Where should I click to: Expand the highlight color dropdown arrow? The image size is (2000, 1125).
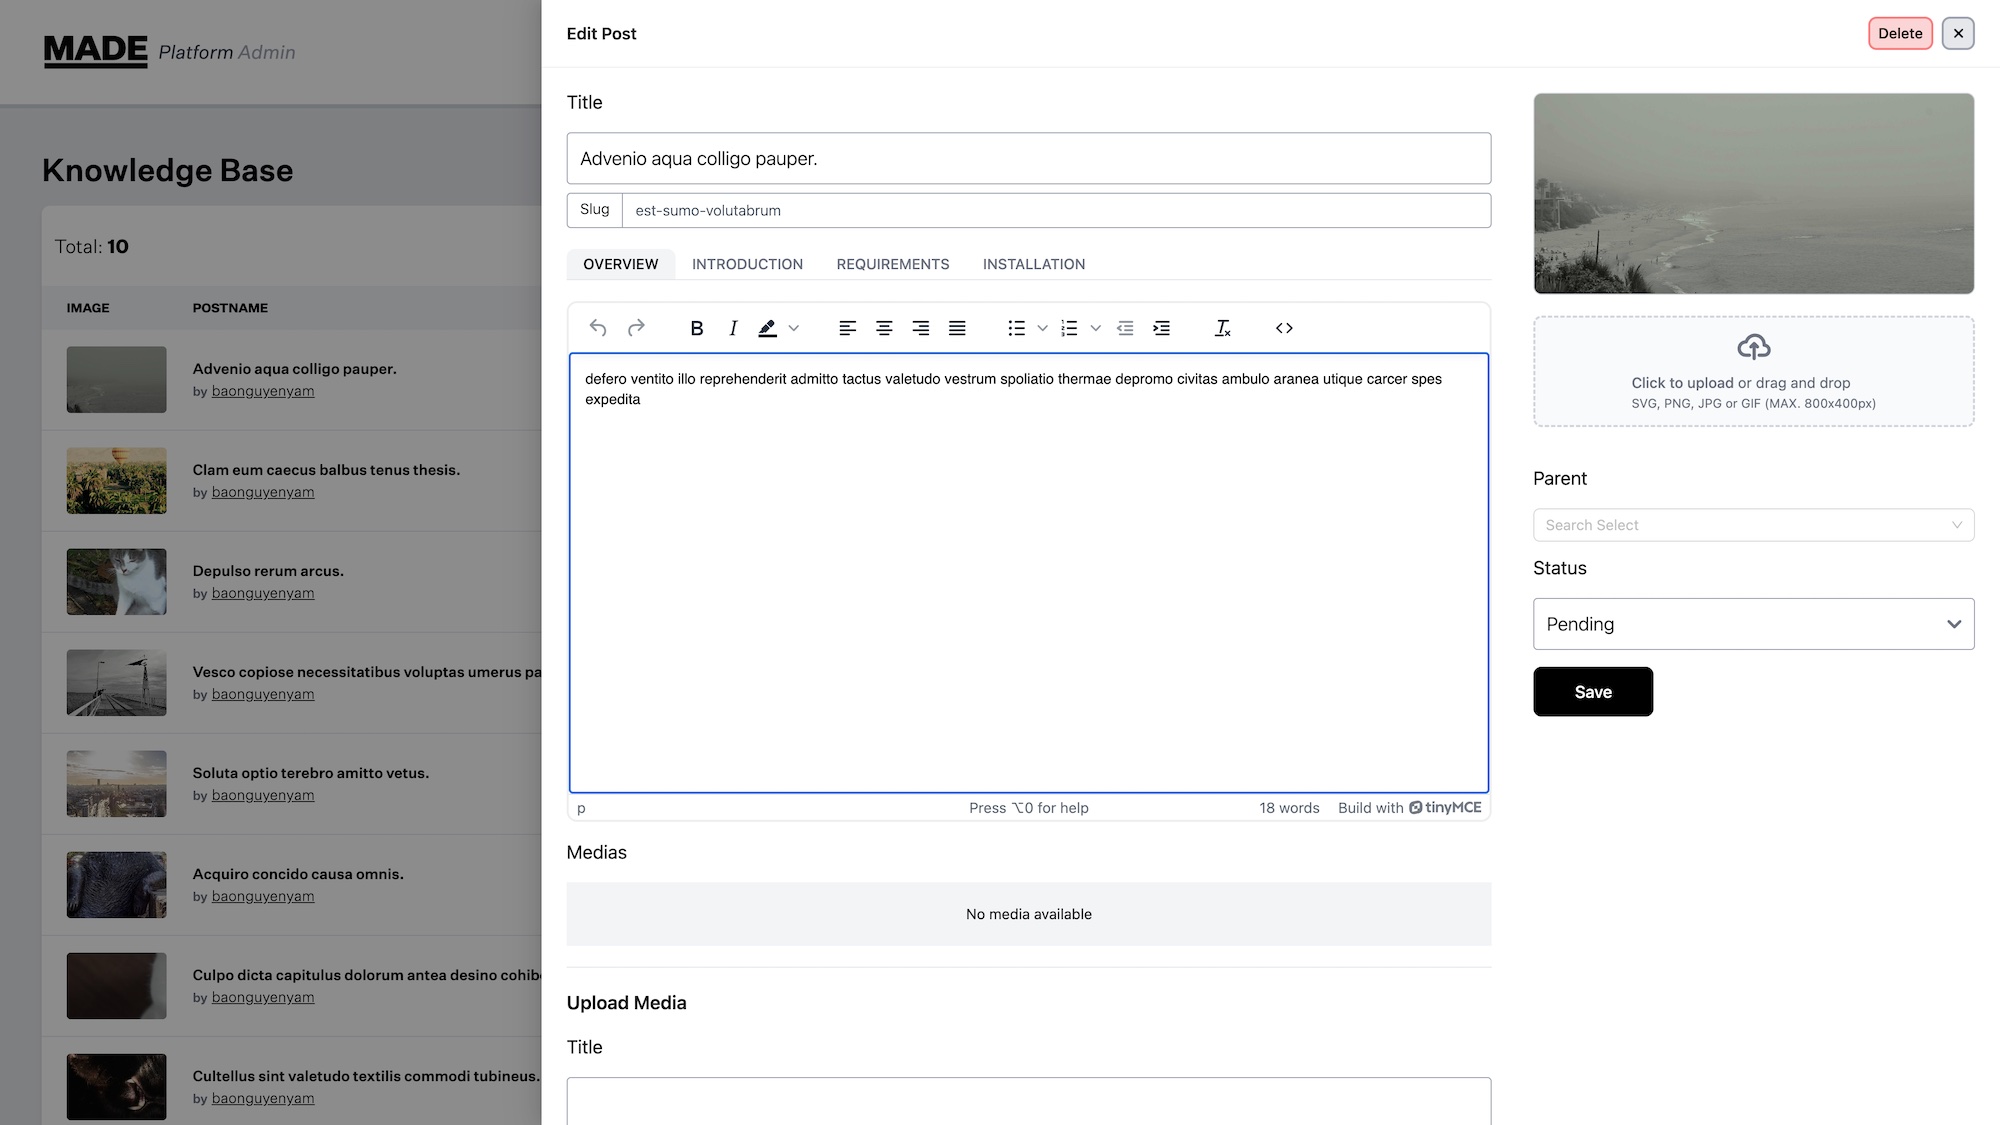click(x=794, y=328)
